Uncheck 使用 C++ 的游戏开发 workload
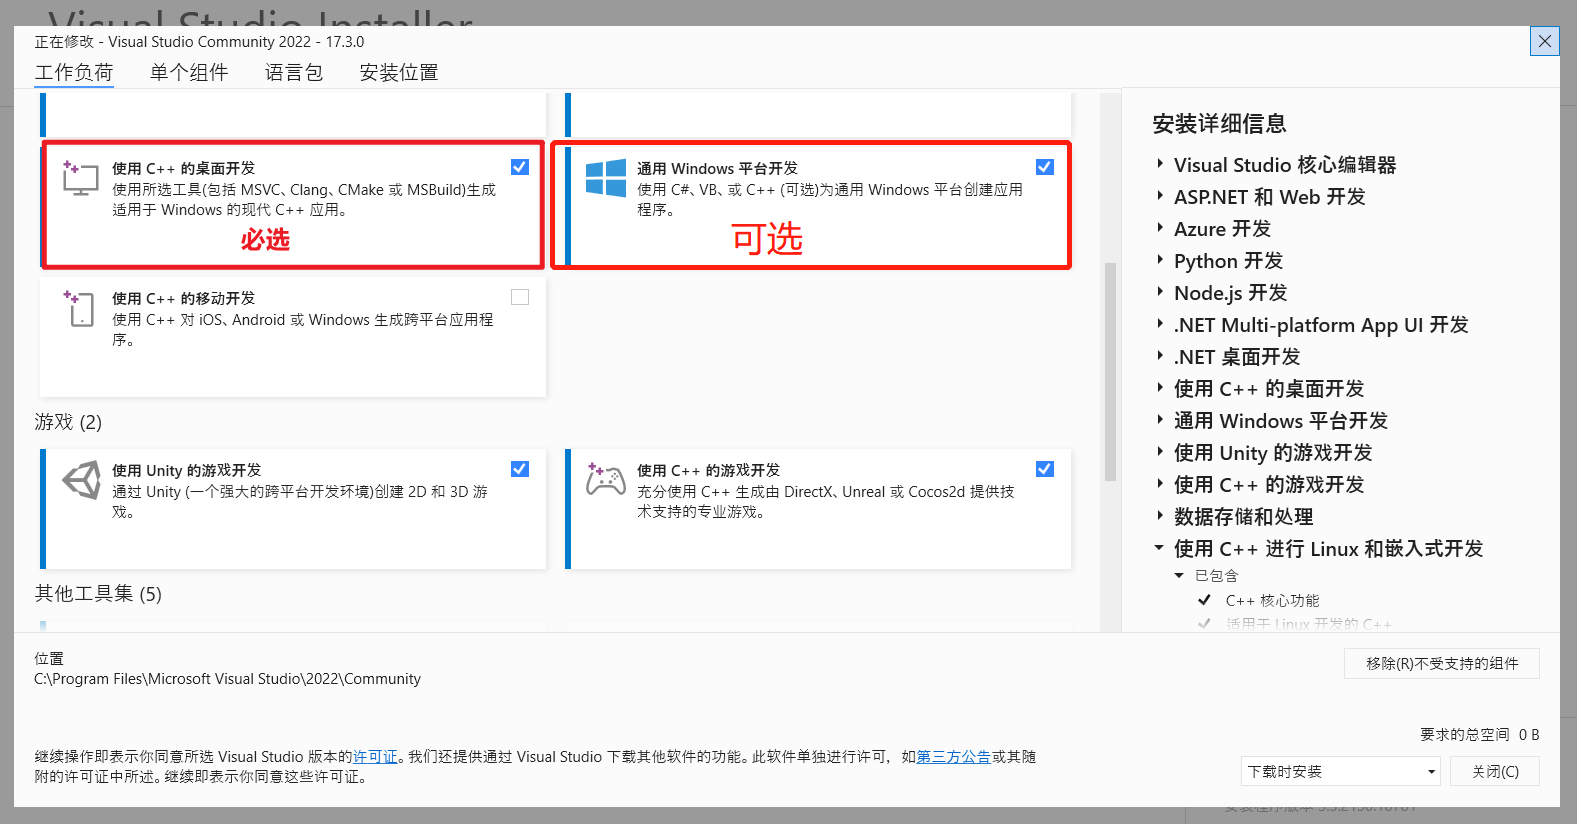Image resolution: width=1577 pixels, height=824 pixels. click(1045, 469)
